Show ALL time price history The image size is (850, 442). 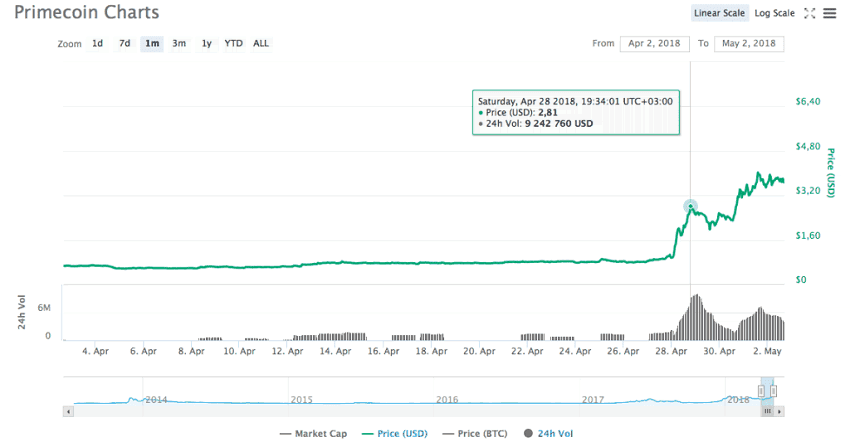(261, 44)
